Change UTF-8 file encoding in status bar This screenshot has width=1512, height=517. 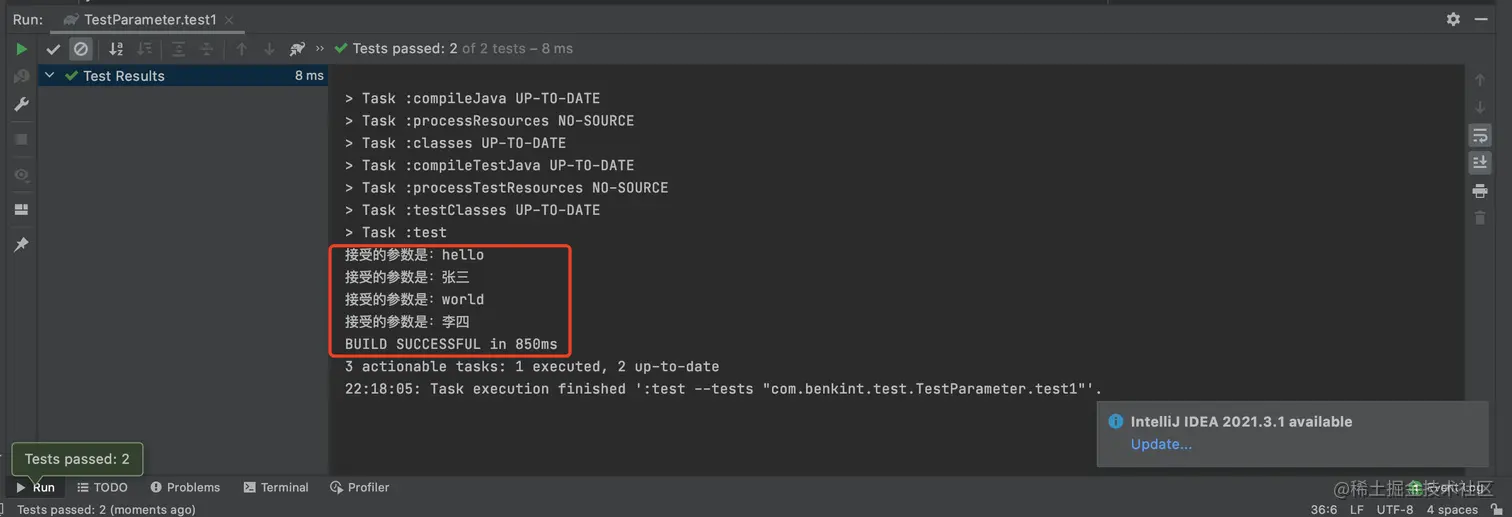[1395, 509]
